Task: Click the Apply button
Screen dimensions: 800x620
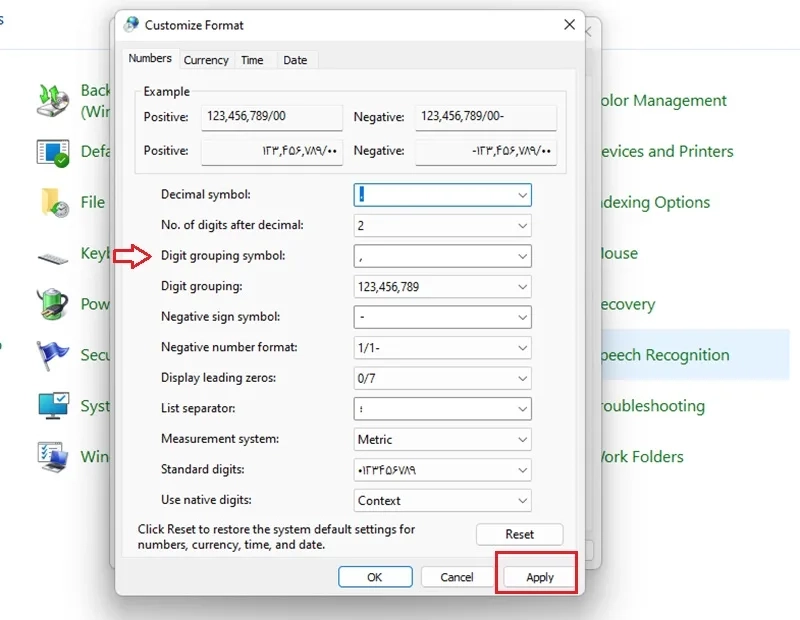Action: click(540, 577)
